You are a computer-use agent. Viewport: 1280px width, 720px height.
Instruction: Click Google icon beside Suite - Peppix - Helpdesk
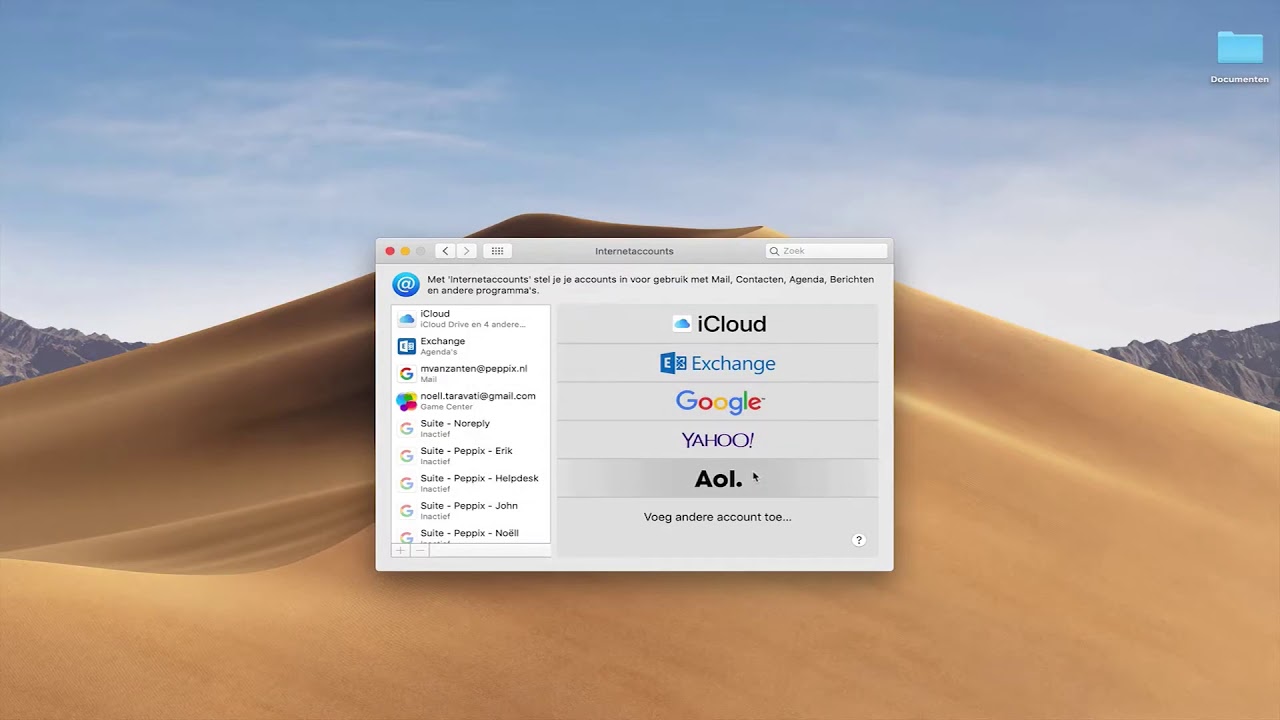click(x=406, y=483)
